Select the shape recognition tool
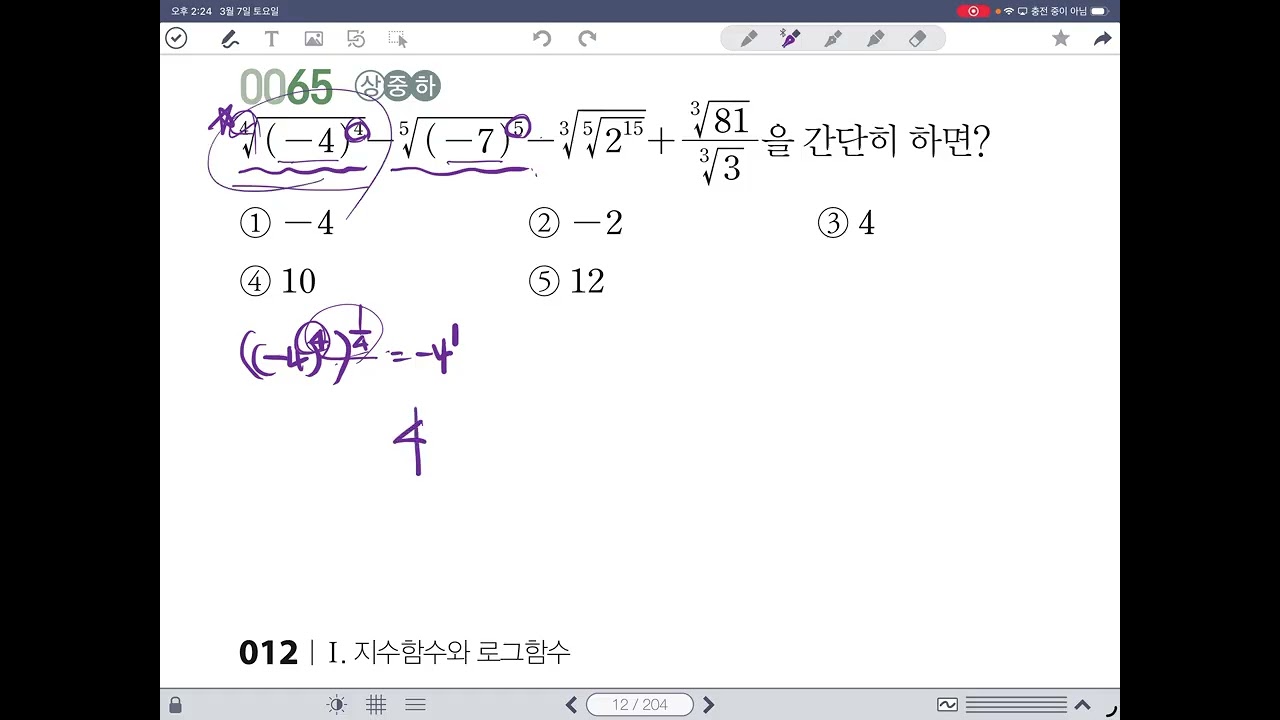Screen dimensions: 1280x720 coord(356,39)
